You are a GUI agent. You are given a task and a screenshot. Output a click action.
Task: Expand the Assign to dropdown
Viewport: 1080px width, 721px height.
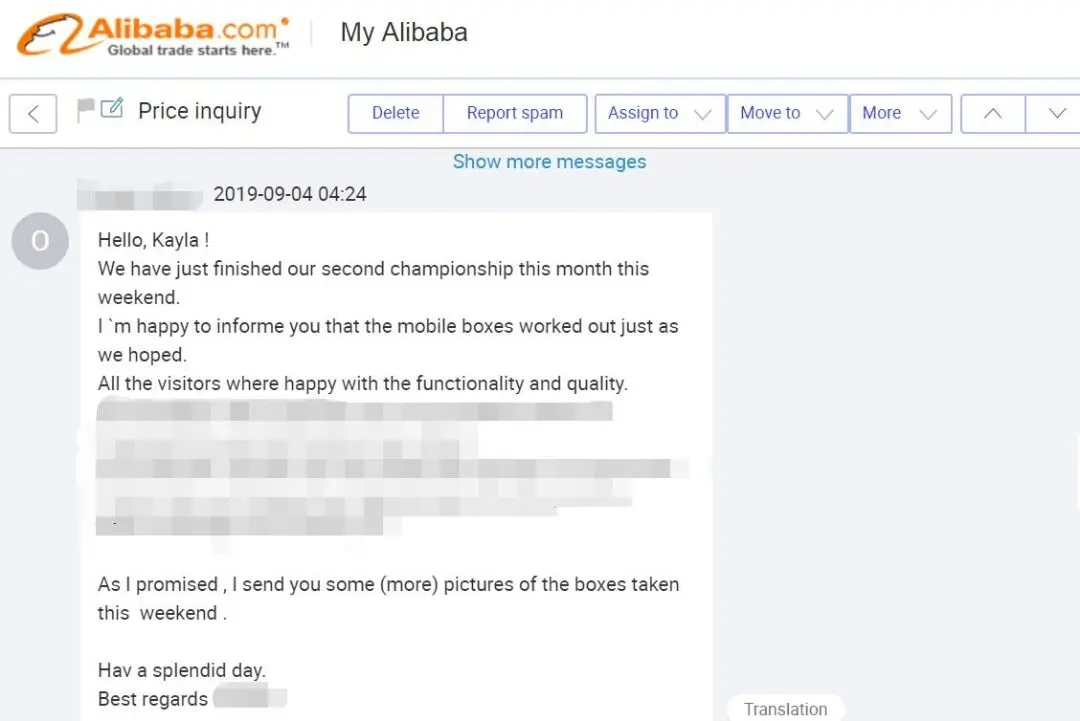659,113
